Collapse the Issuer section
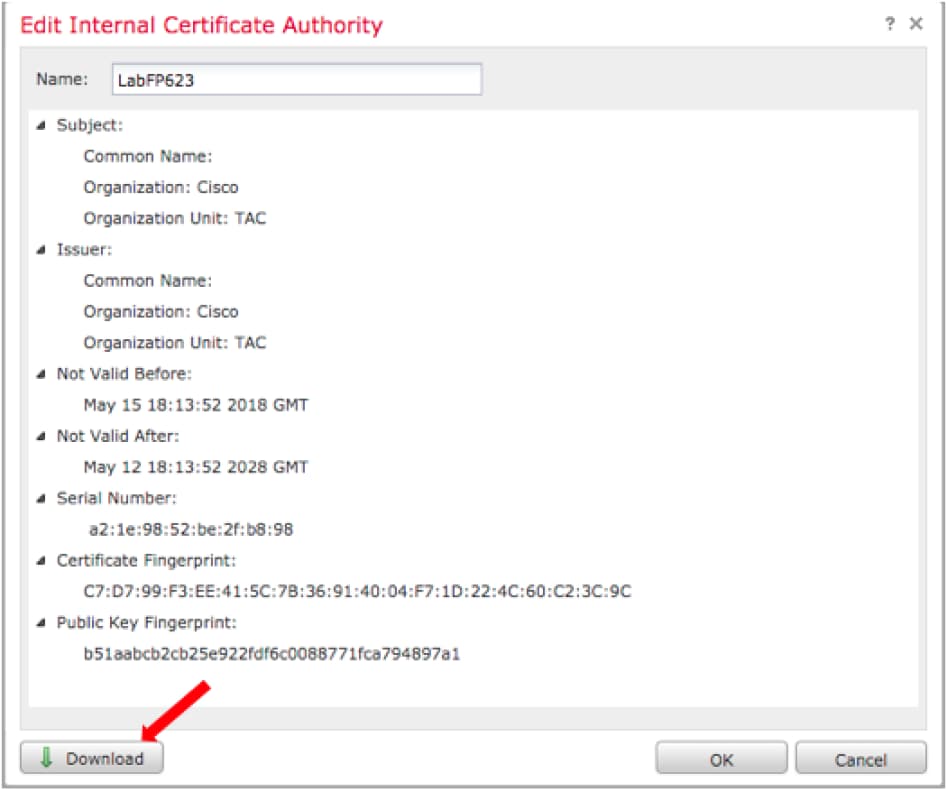The image size is (947, 792). pos(41,250)
